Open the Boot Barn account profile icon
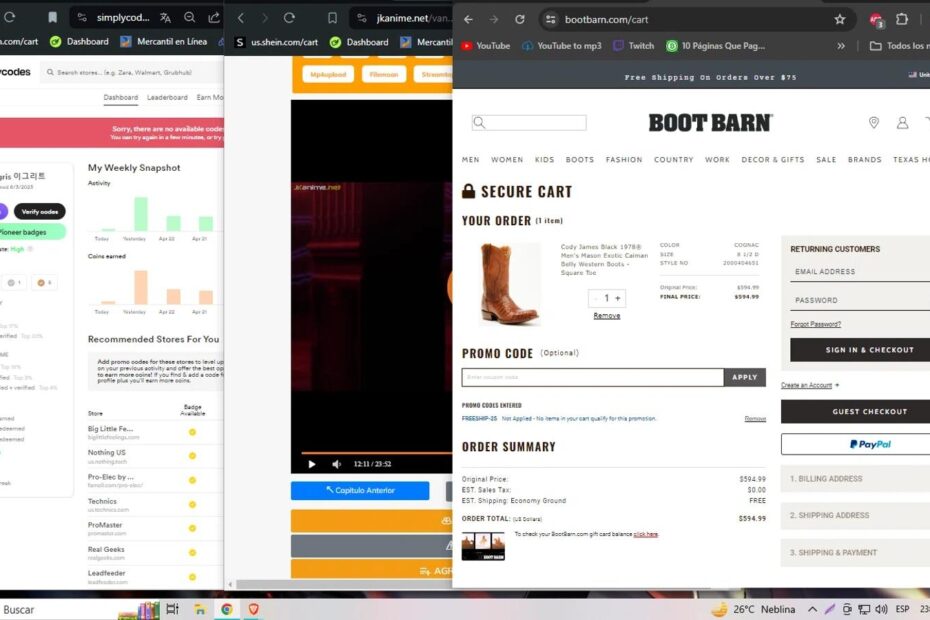Viewport: 930px width, 620px height. [x=902, y=123]
